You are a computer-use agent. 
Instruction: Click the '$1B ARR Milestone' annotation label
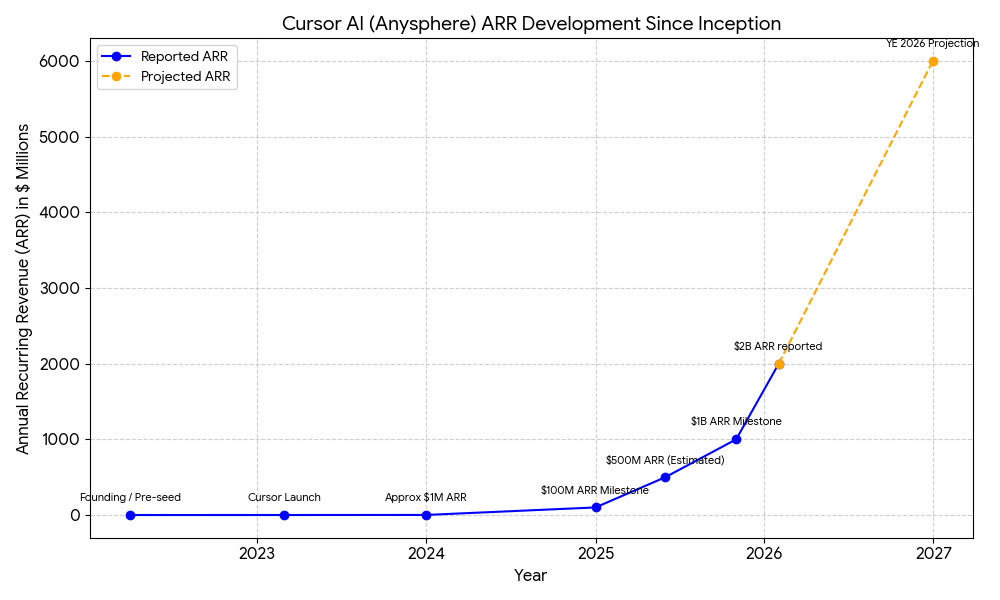pyautogui.click(x=736, y=421)
